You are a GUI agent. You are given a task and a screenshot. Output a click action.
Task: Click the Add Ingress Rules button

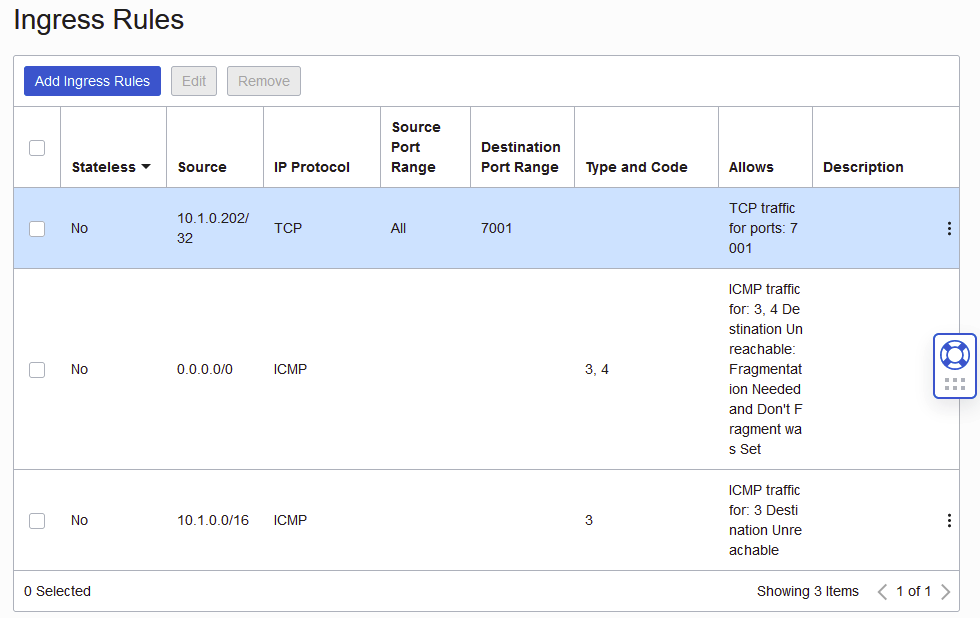coord(92,81)
